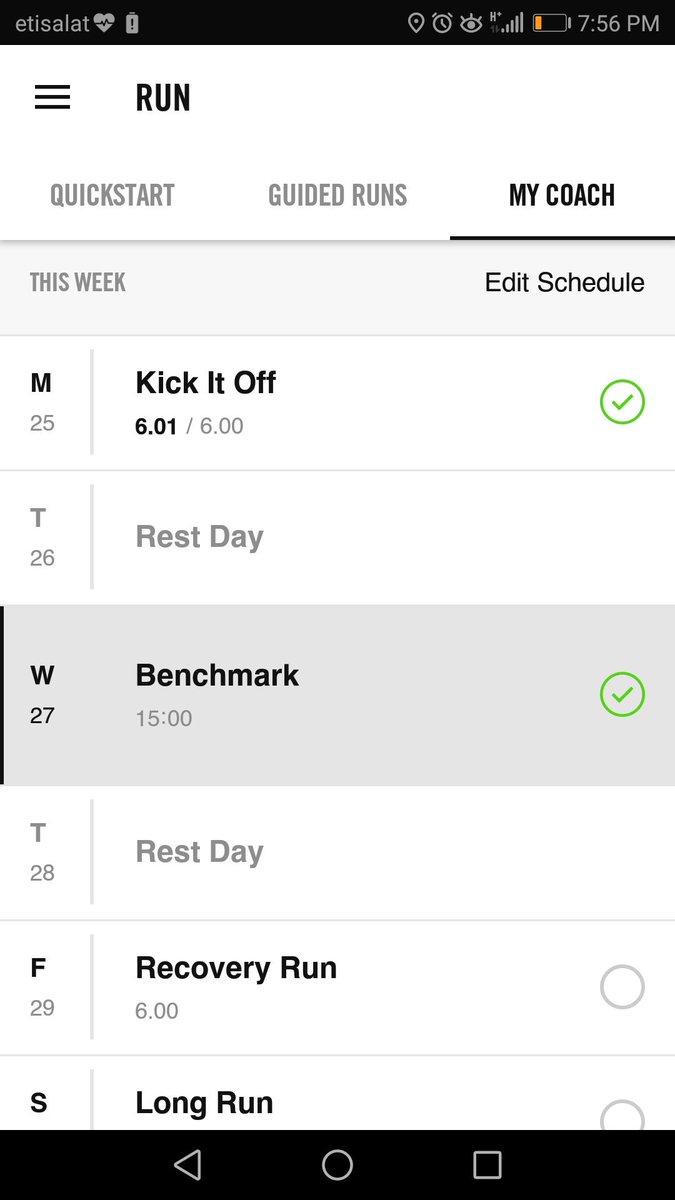
Task: Tap the battery icon in status bar
Action: pyautogui.click(x=550, y=23)
